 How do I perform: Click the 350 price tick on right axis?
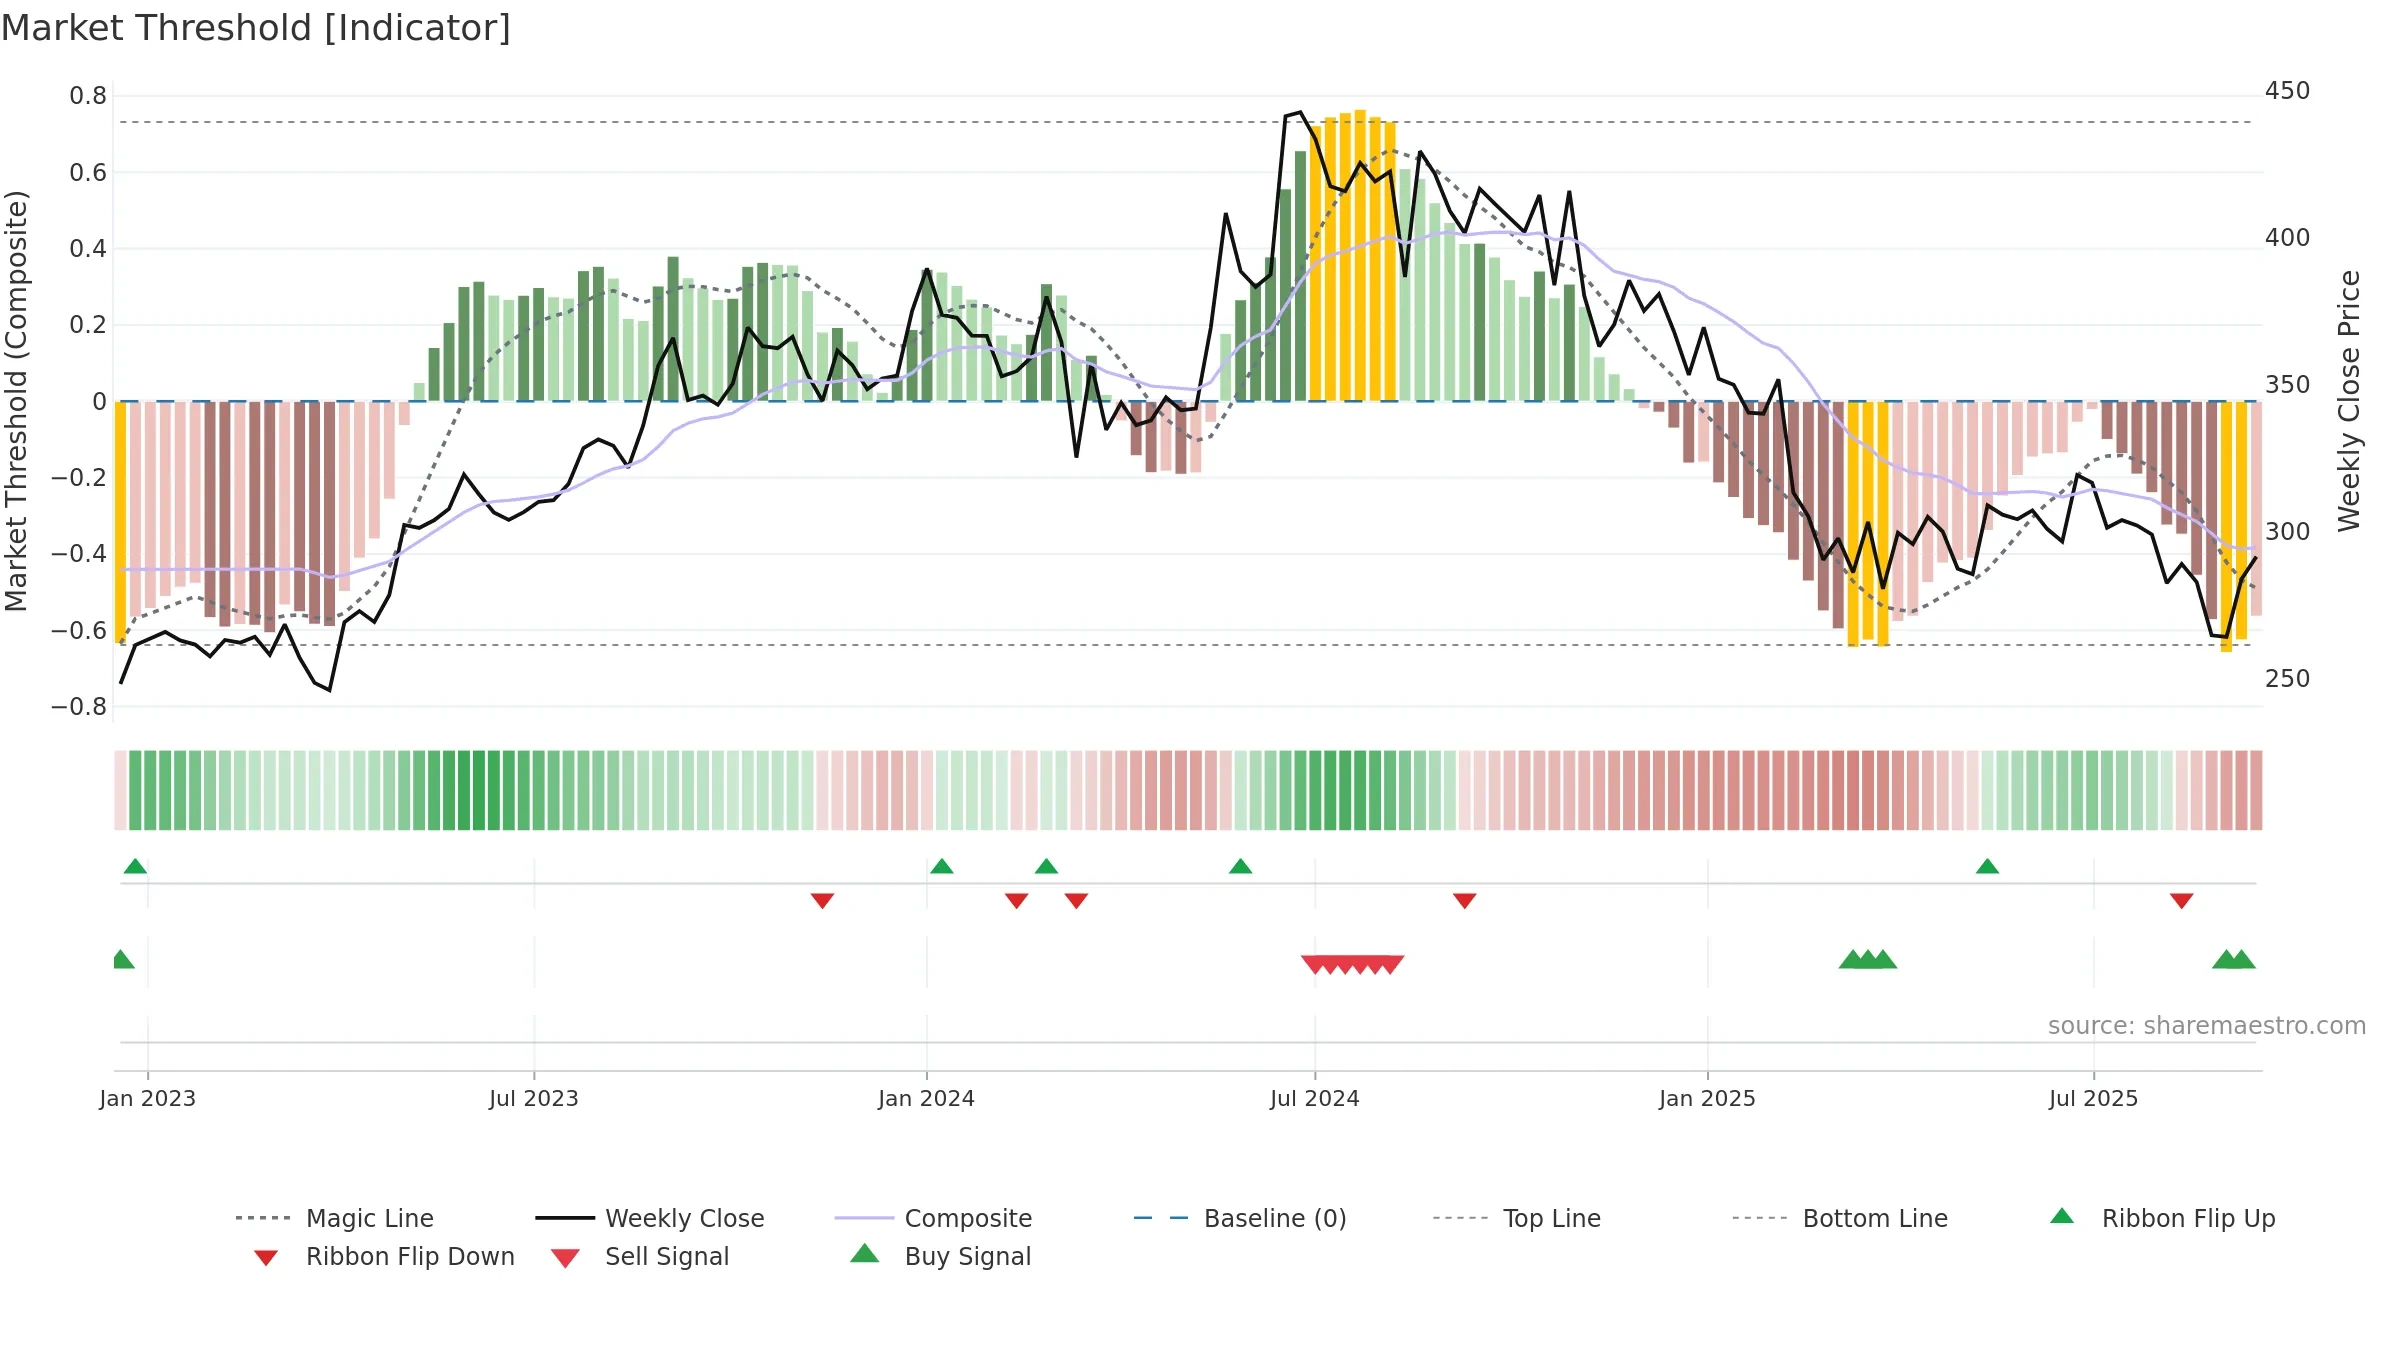pyautogui.click(x=2288, y=385)
